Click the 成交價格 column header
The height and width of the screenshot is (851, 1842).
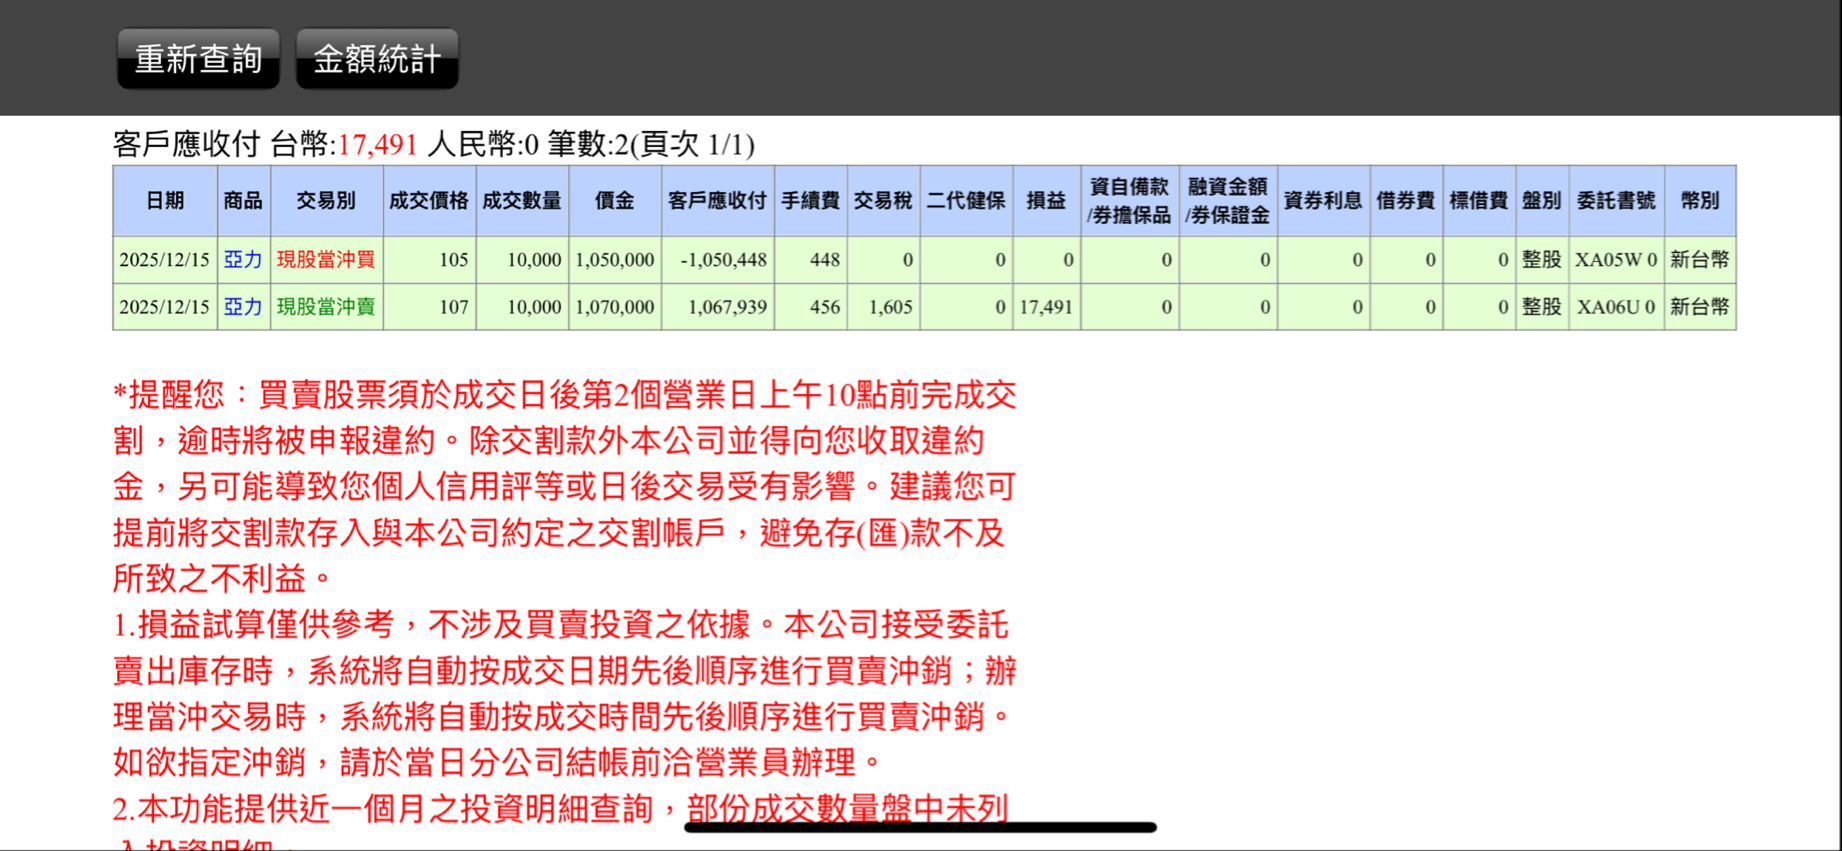[x=429, y=201]
